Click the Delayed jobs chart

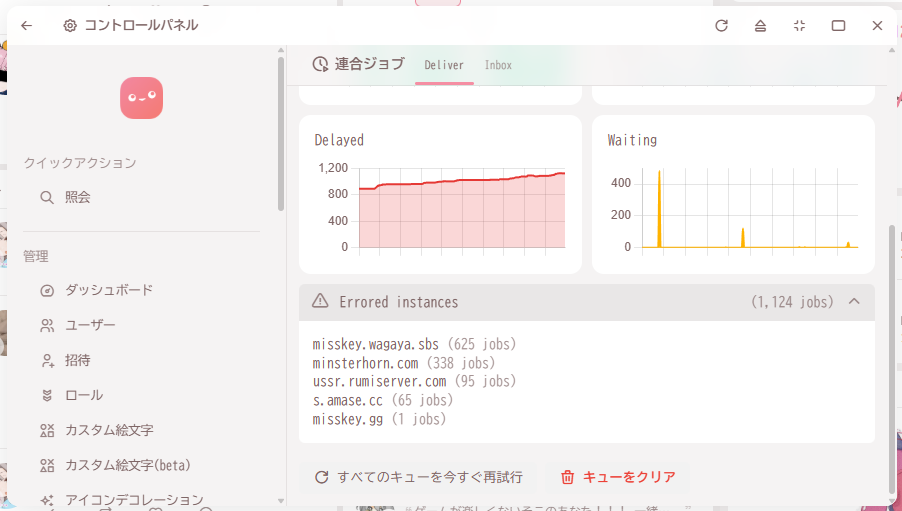point(461,208)
